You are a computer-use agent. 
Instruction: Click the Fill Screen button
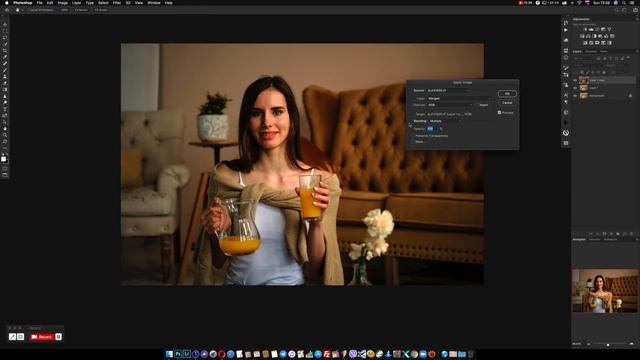(x=100, y=10)
